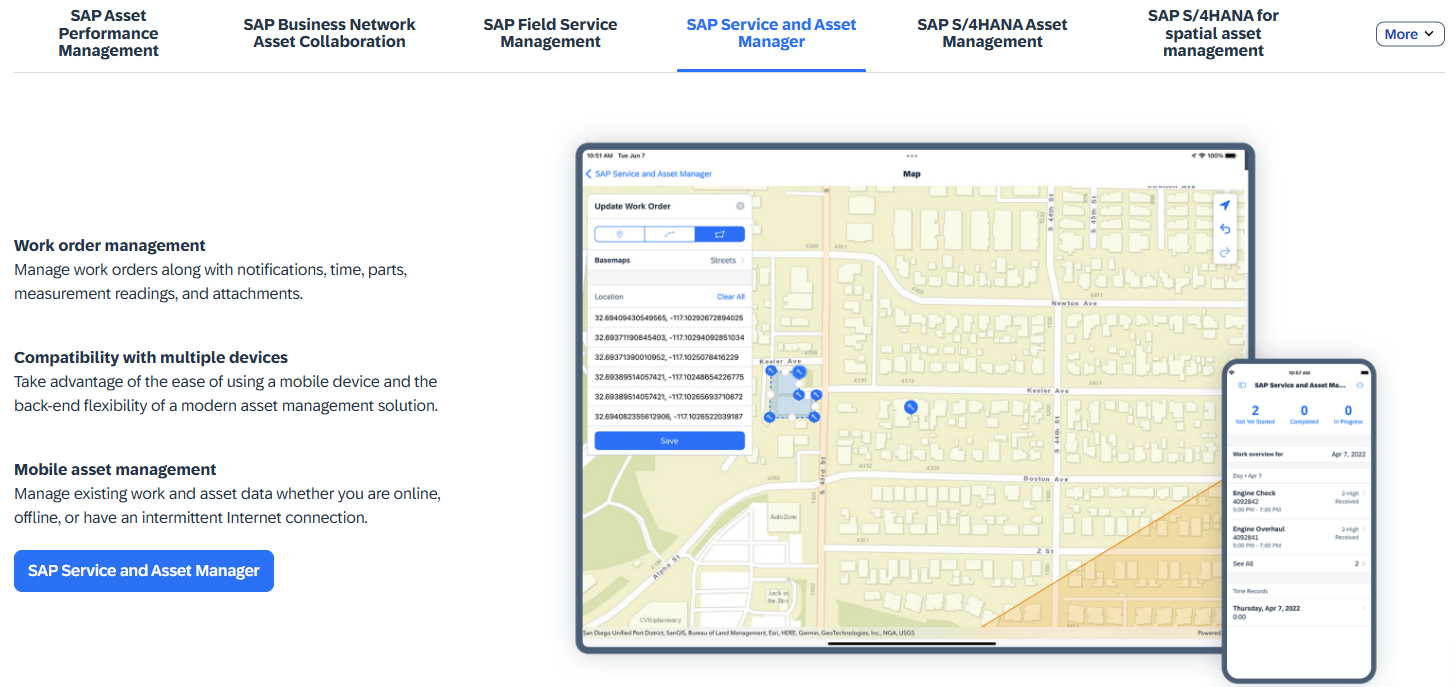Screen dimensions: 1456x687
Task: Click the Newton Ave street label
Action: click(1076, 303)
